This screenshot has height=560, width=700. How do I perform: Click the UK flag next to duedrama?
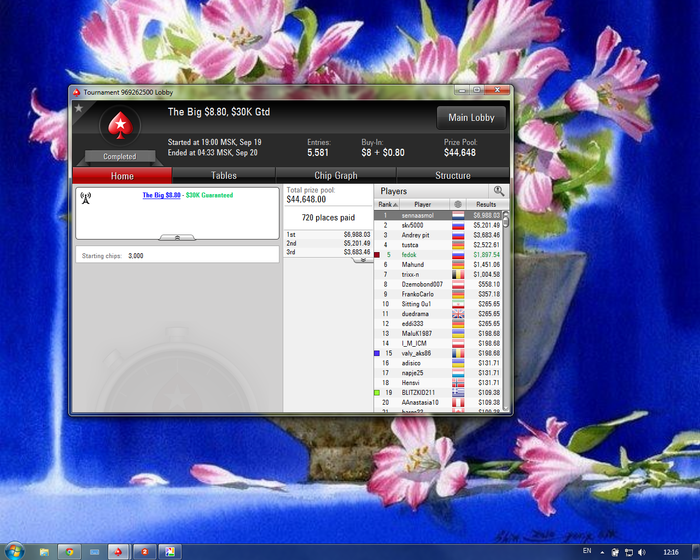pyautogui.click(x=458, y=313)
